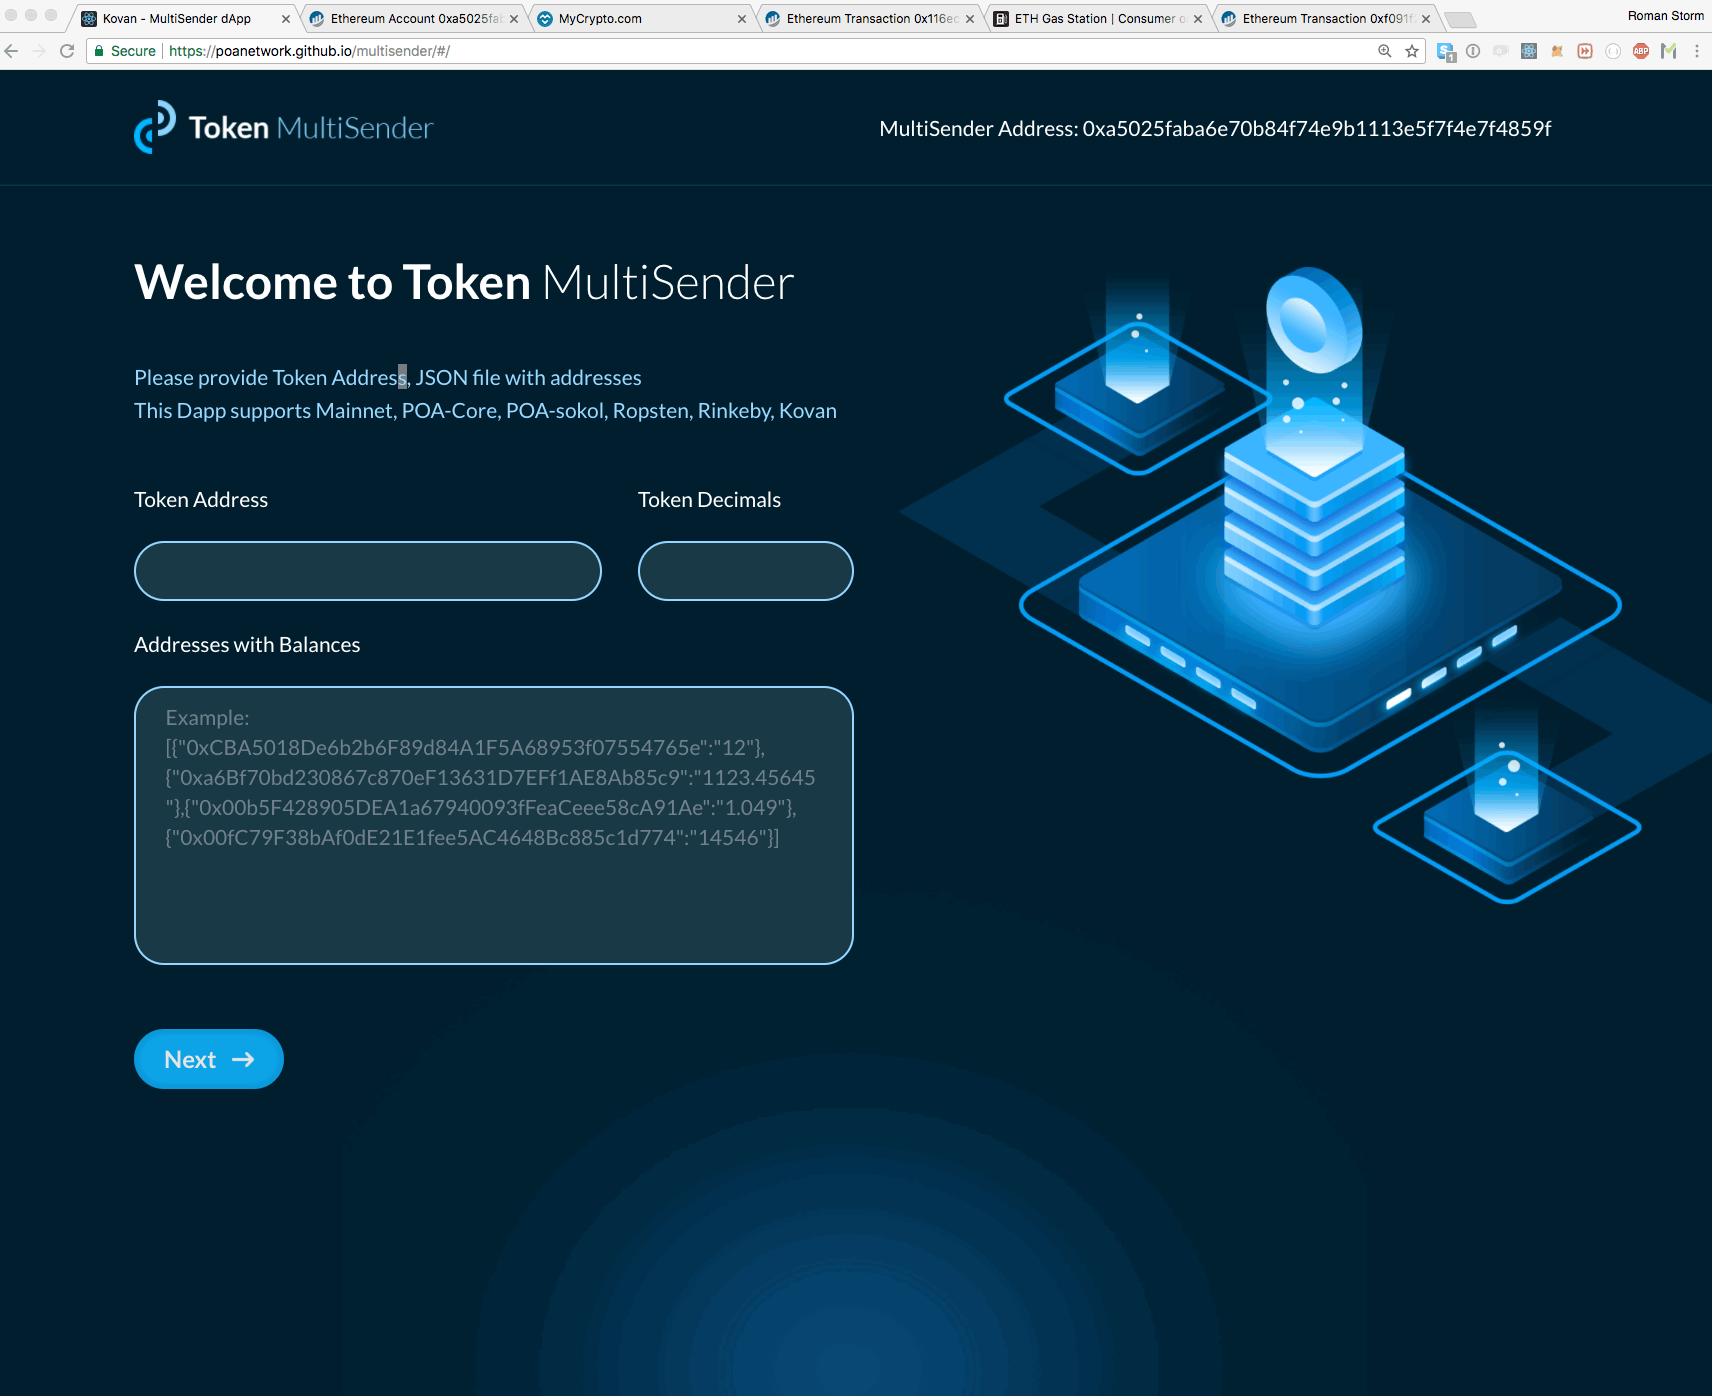
Task: Click the 'Welcome to Token MultiSender' heading
Action: [464, 283]
